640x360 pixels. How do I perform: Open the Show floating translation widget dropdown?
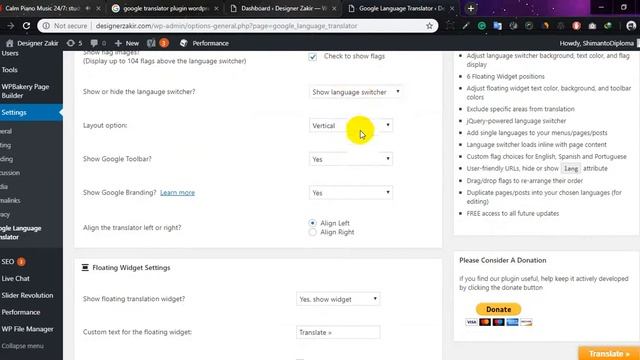(x=338, y=299)
